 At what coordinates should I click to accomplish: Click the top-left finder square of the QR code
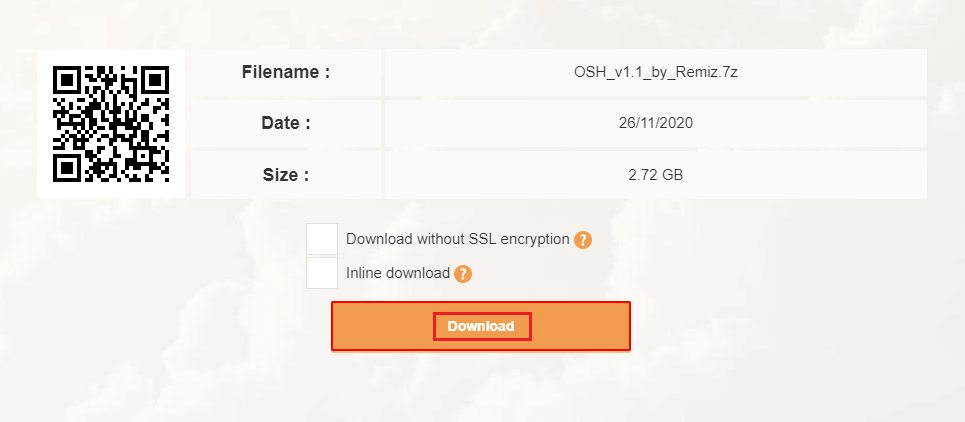[67, 81]
